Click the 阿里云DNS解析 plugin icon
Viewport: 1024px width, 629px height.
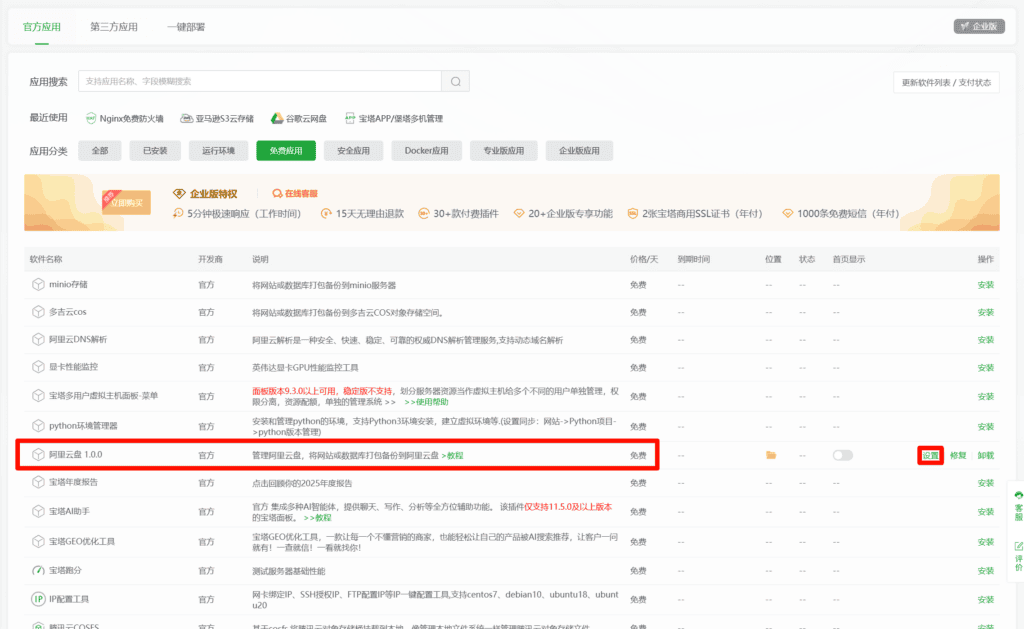[39, 339]
